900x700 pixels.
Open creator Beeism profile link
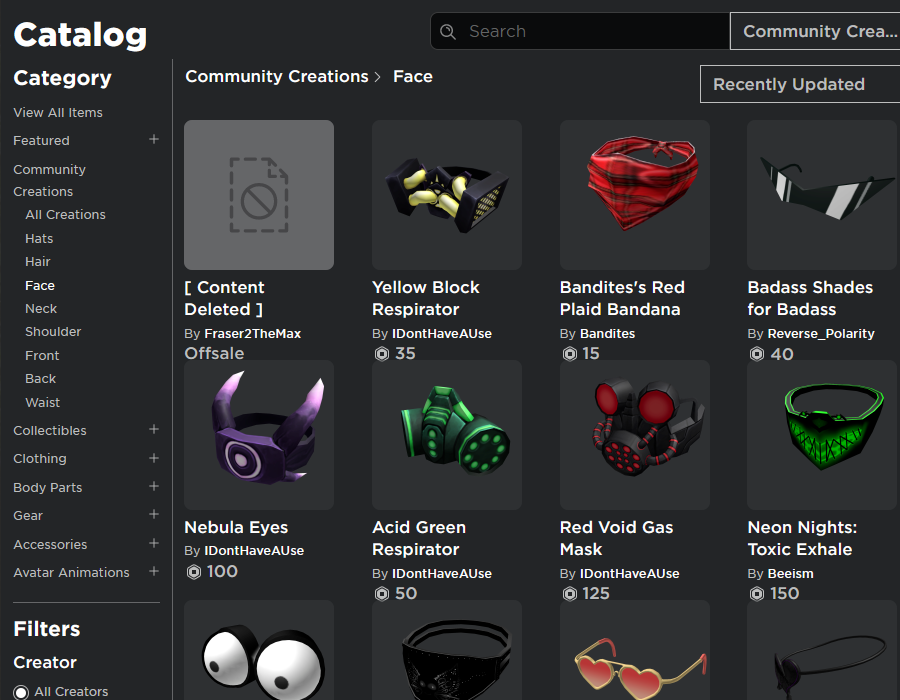pyautogui.click(x=790, y=573)
